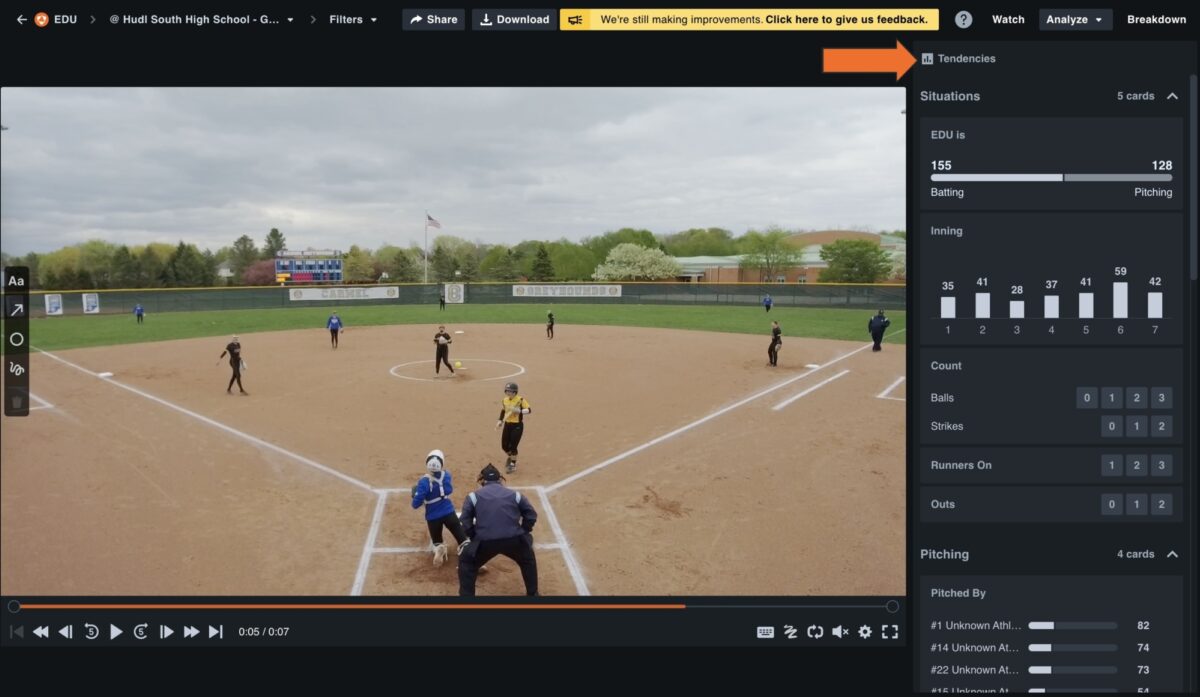Screen dimensions: 1200x697
Task: Enter fullscreen mode
Action: point(890,631)
